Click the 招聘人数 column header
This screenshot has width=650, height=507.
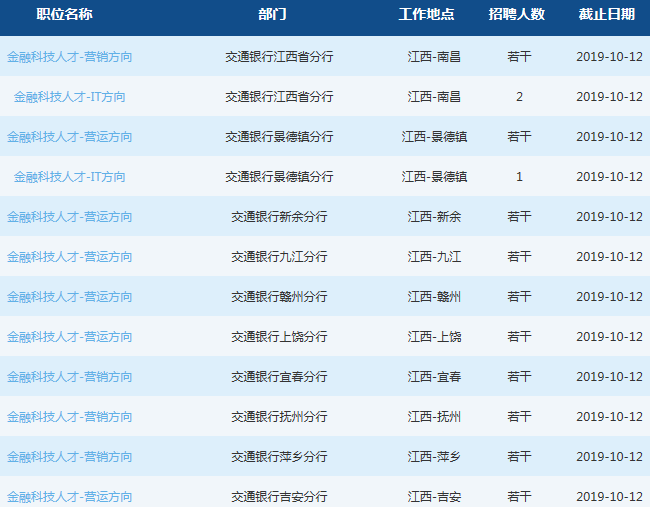517,15
